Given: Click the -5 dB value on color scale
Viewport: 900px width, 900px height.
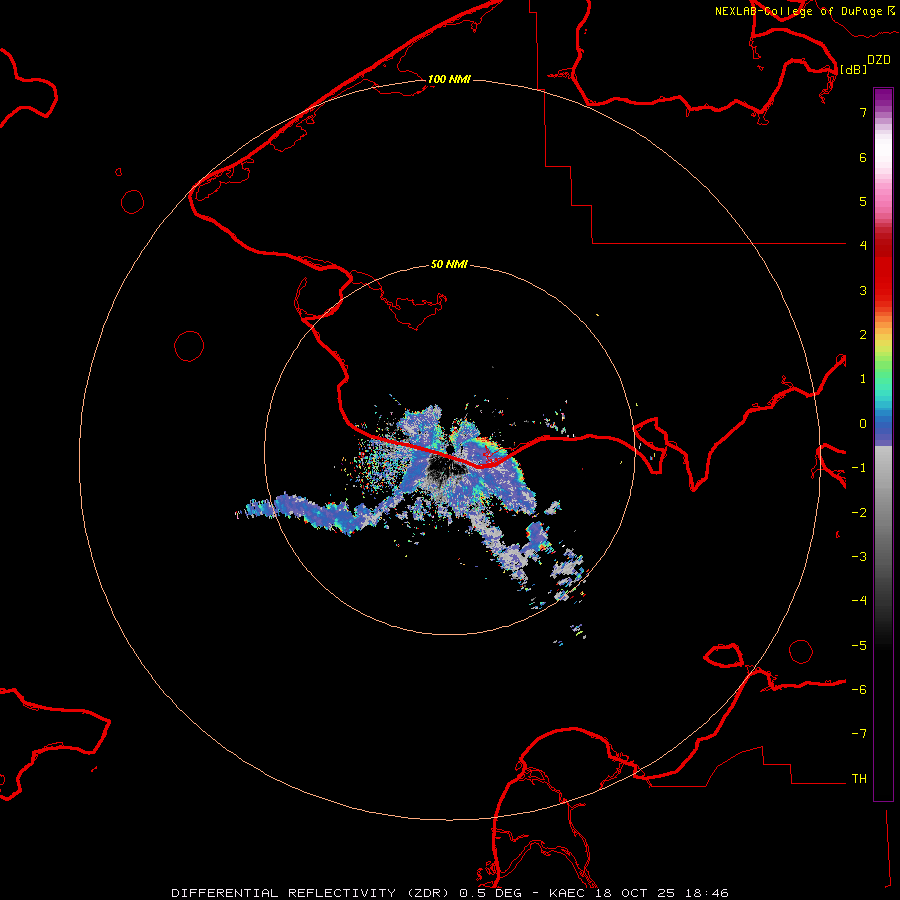Looking at the screenshot, I should (859, 646).
